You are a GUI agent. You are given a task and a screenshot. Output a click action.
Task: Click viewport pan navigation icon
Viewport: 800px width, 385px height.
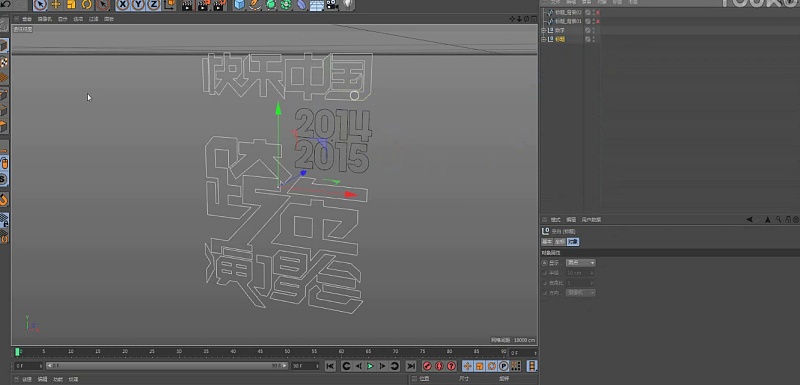pyautogui.click(x=513, y=19)
